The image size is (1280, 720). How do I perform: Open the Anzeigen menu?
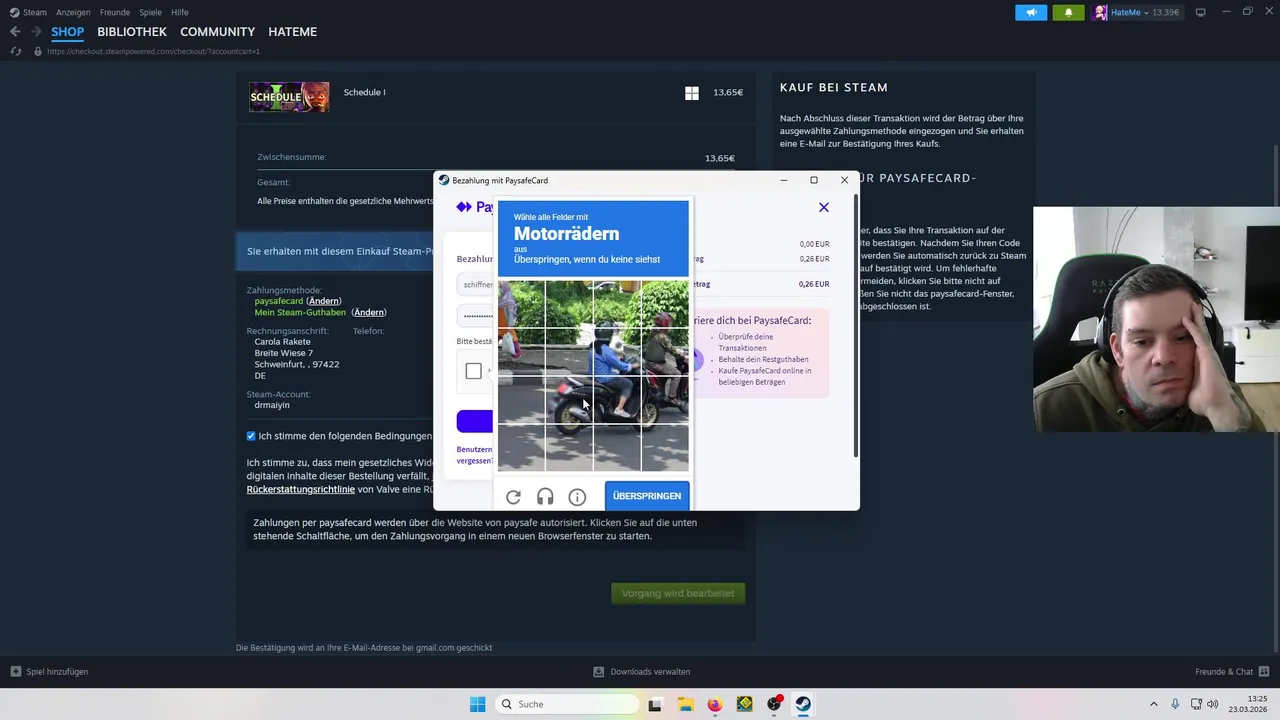click(x=73, y=12)
